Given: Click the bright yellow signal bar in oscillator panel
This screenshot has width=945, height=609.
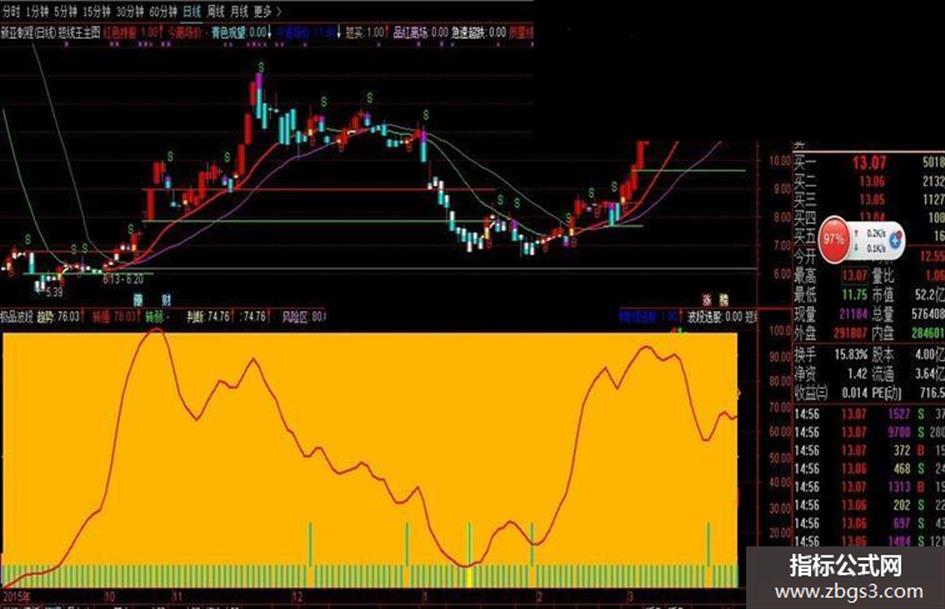Looking at the screenshot, I should point(469,555).
